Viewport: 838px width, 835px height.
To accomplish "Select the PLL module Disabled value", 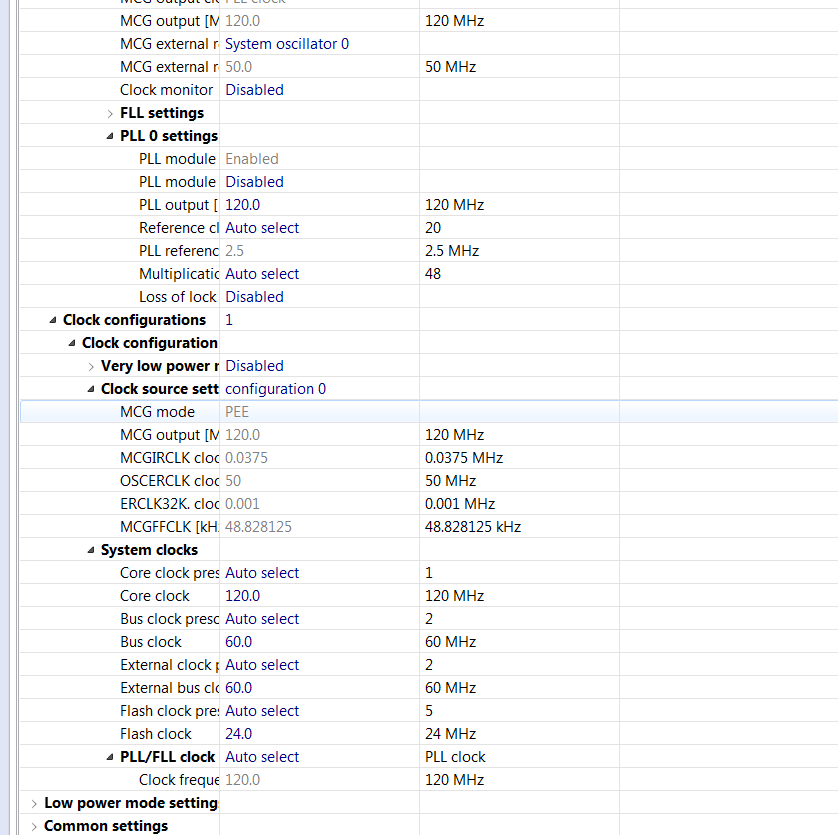I will pyautogui.click(x=254, y=182).
